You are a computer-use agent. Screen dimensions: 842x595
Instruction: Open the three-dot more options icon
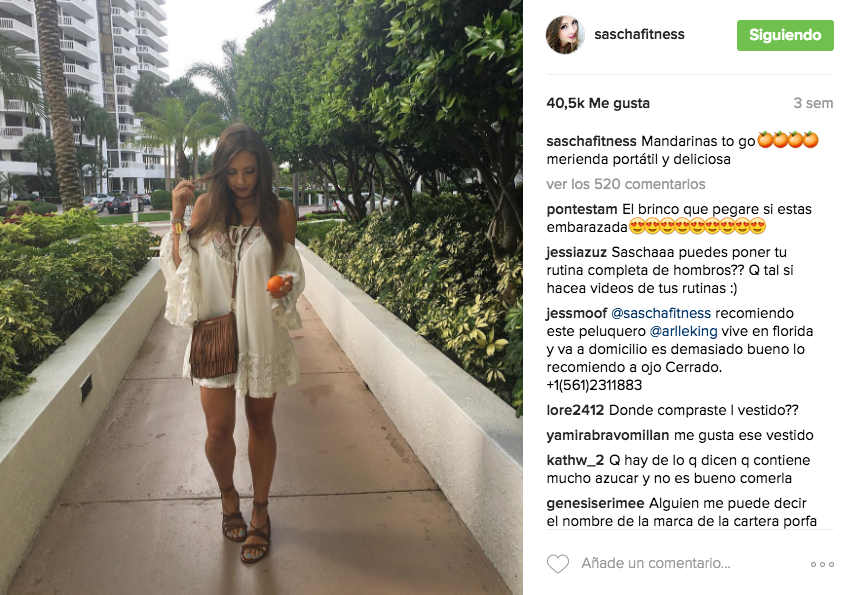pos(822,564)
